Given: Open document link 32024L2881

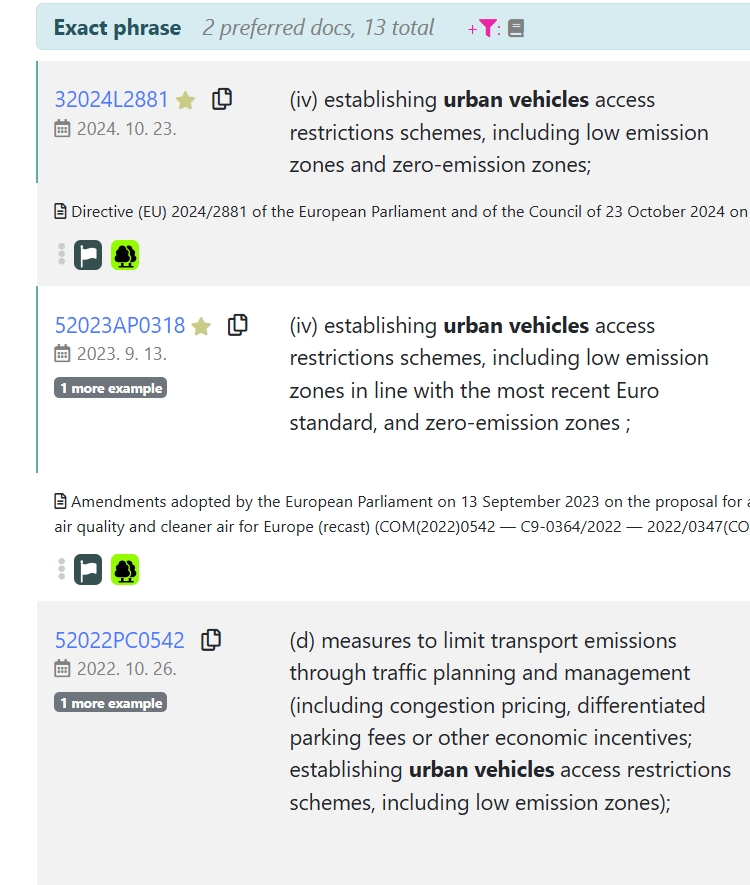Looking at the screenshot, I should [112, 100].
